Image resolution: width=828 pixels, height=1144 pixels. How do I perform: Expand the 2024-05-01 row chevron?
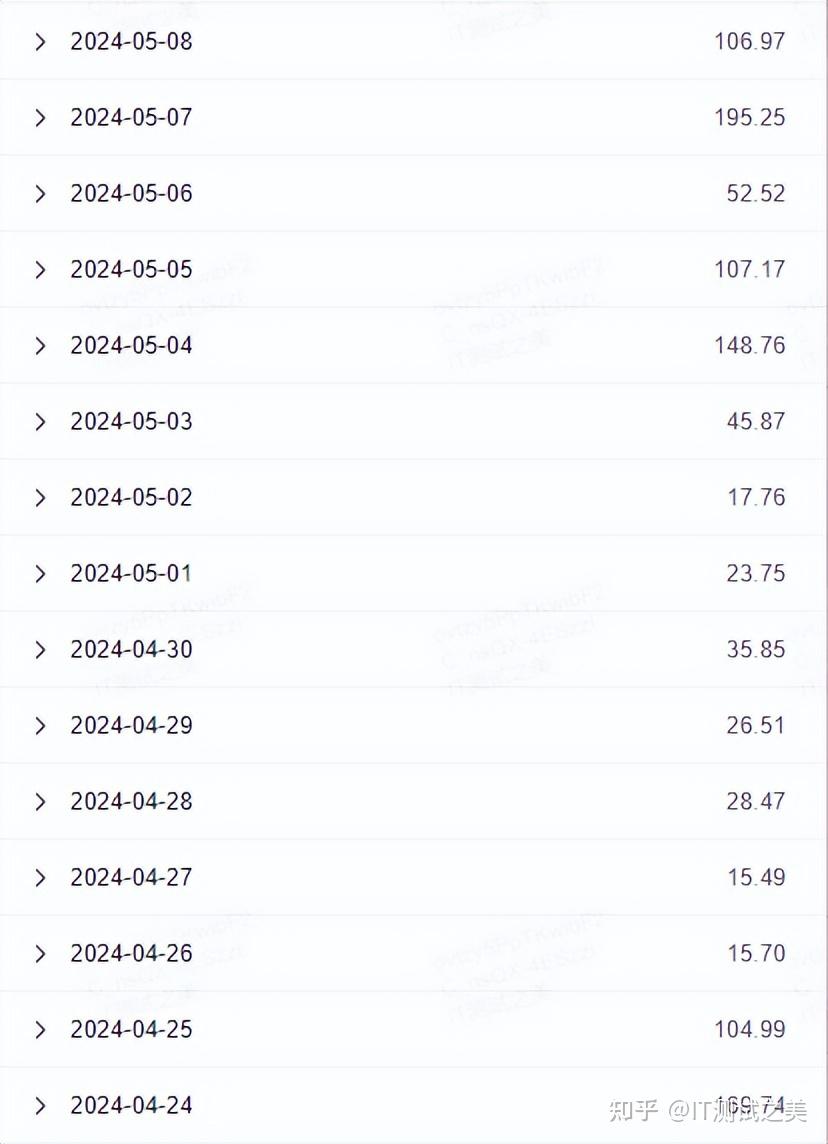(40, 573)
